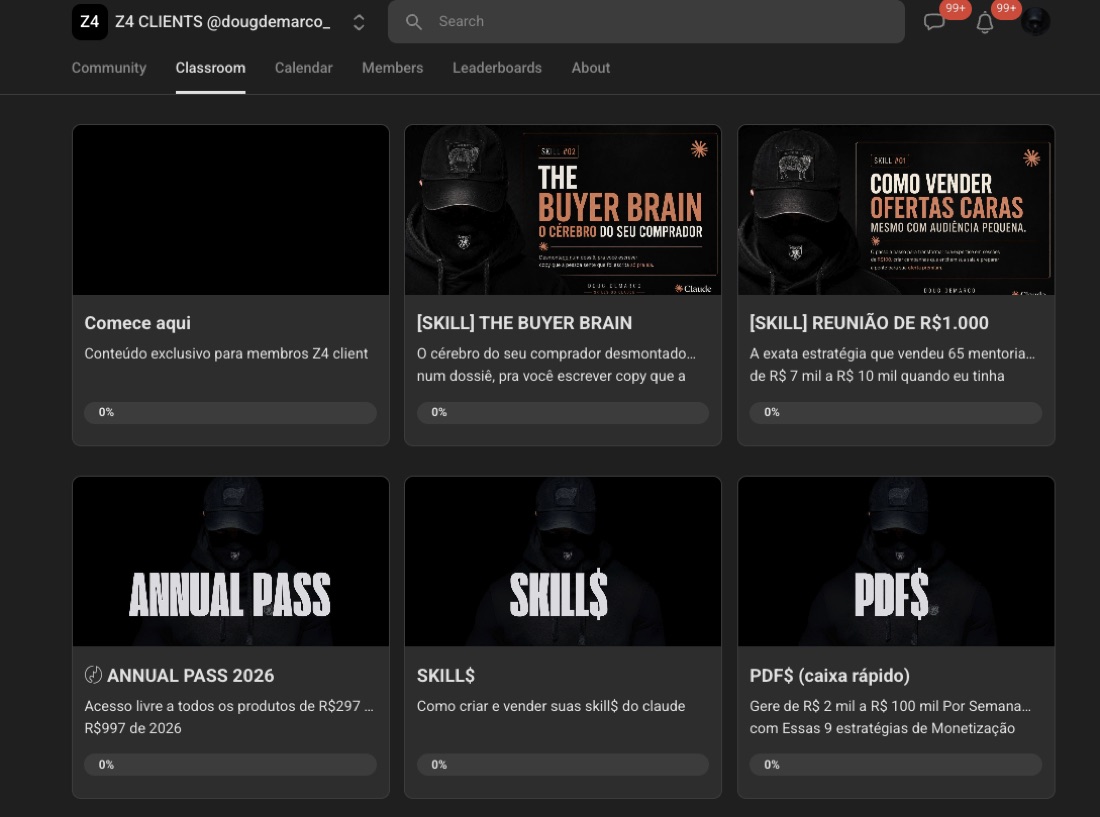Focus the Search input field

click(x=646, y=22)
